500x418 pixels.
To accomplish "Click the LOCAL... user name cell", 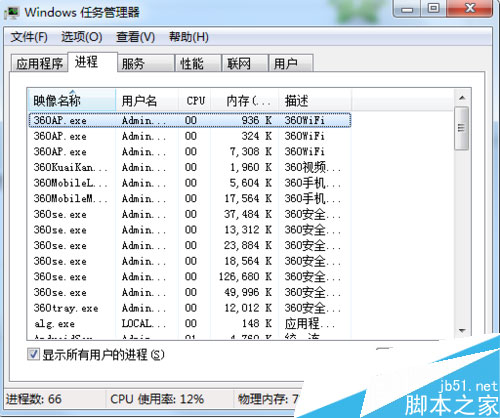I will pos(144,323).
